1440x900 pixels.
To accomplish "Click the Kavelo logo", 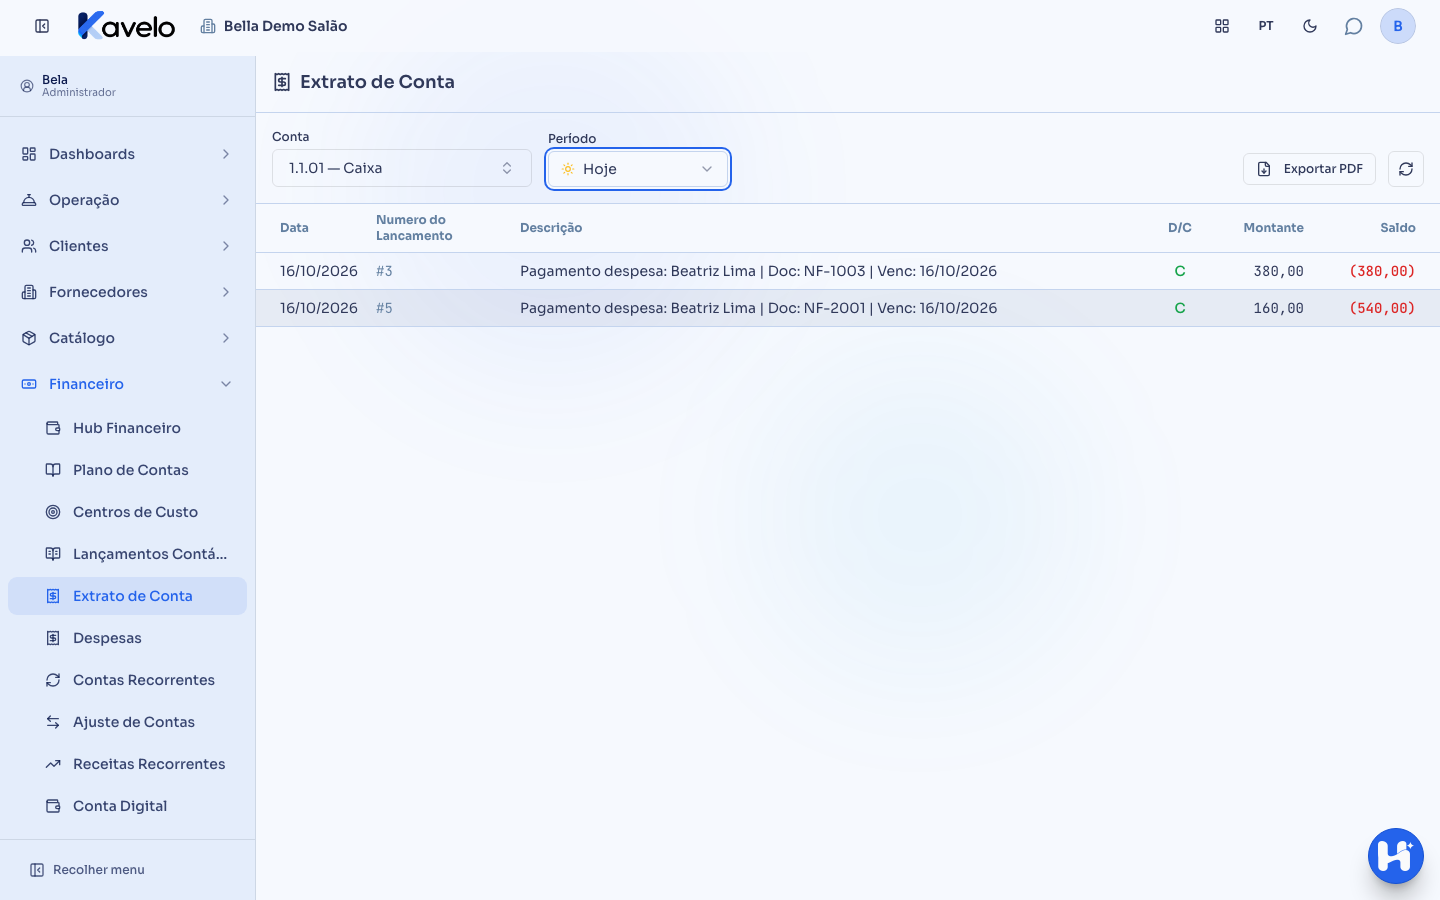I will [x=126, y=26].
